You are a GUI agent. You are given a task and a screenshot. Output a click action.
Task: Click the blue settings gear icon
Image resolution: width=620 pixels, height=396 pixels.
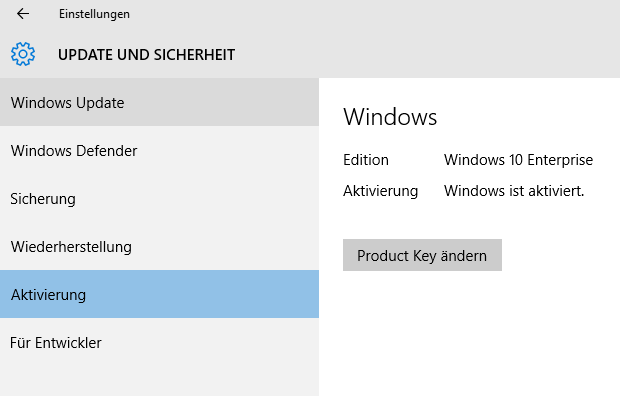pos(23,54)
